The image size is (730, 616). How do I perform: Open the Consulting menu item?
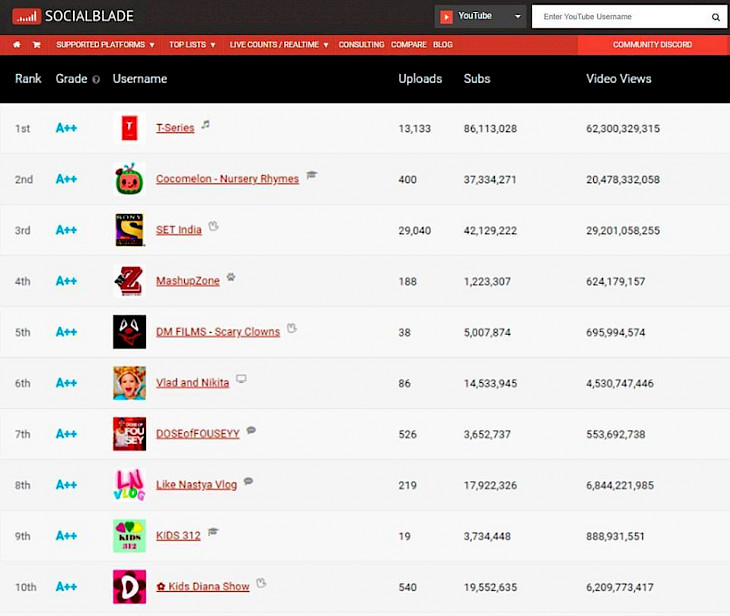361,45
